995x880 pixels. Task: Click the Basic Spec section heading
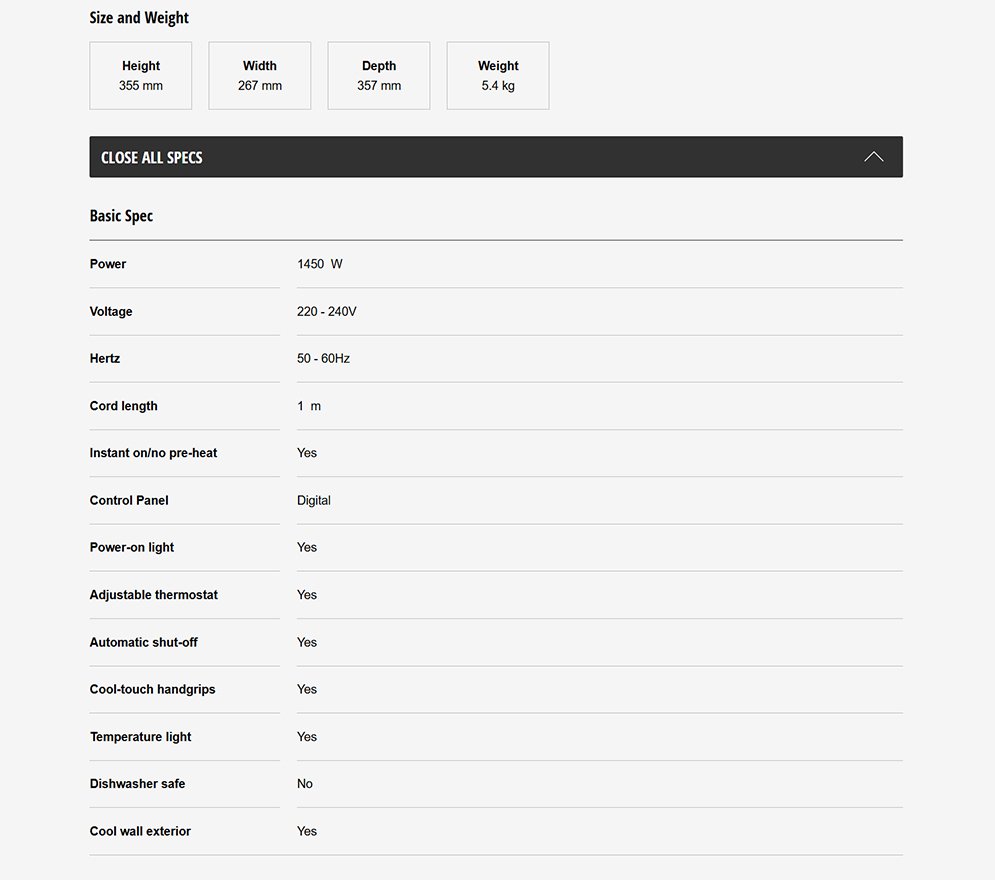point(121,216)
